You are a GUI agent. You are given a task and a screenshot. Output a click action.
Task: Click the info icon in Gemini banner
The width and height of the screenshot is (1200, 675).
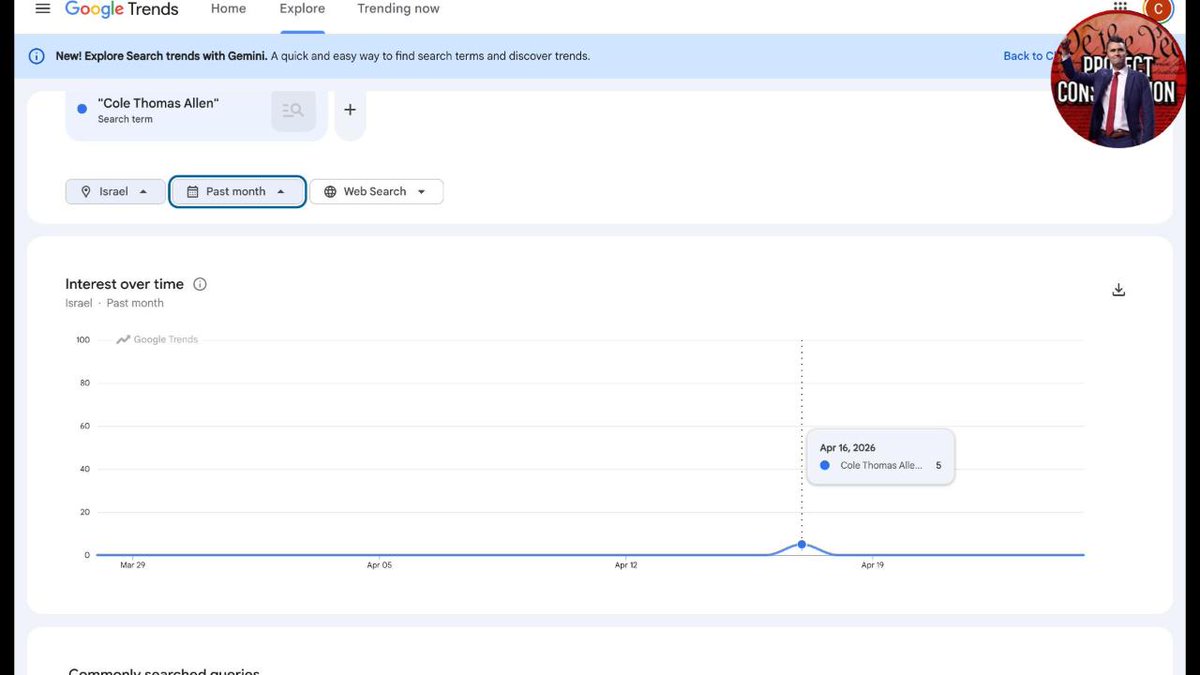coord(36,56)
